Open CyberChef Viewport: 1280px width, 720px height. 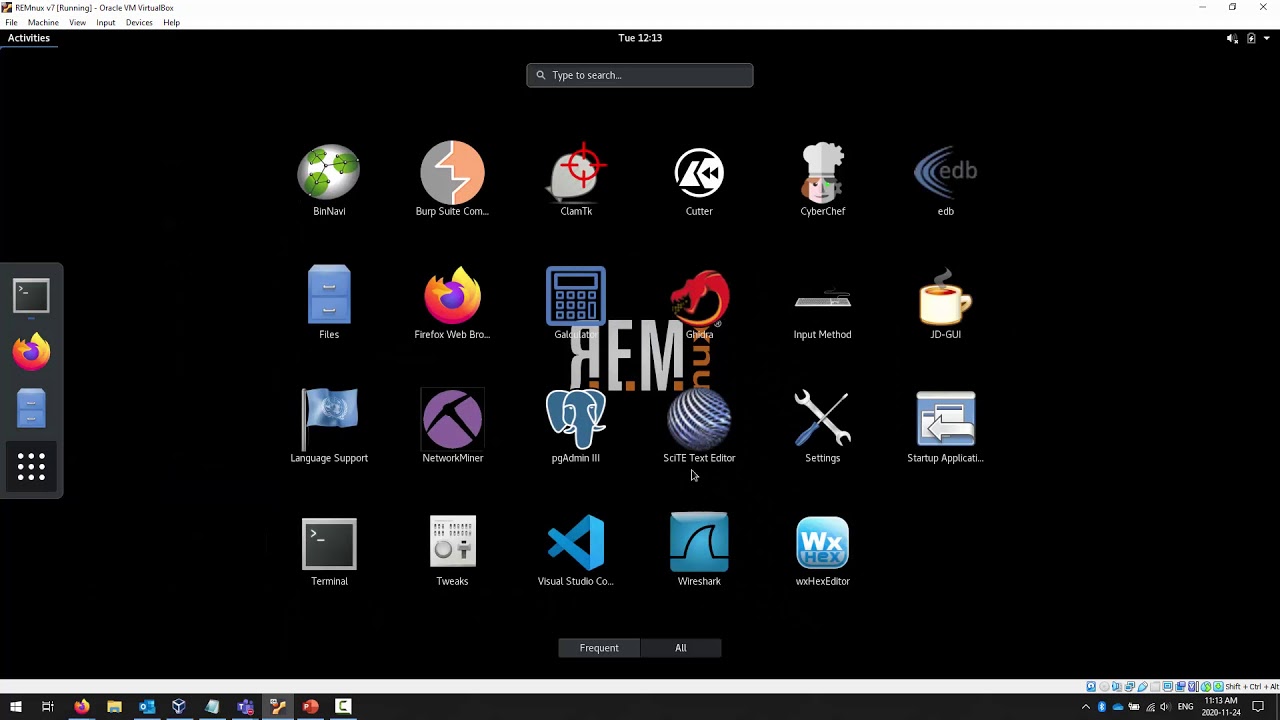point(822,180)
